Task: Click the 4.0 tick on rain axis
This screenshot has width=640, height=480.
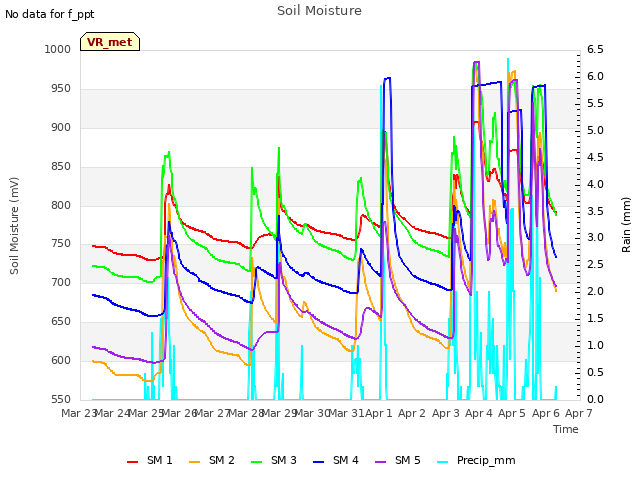Action: coord(595,184)
